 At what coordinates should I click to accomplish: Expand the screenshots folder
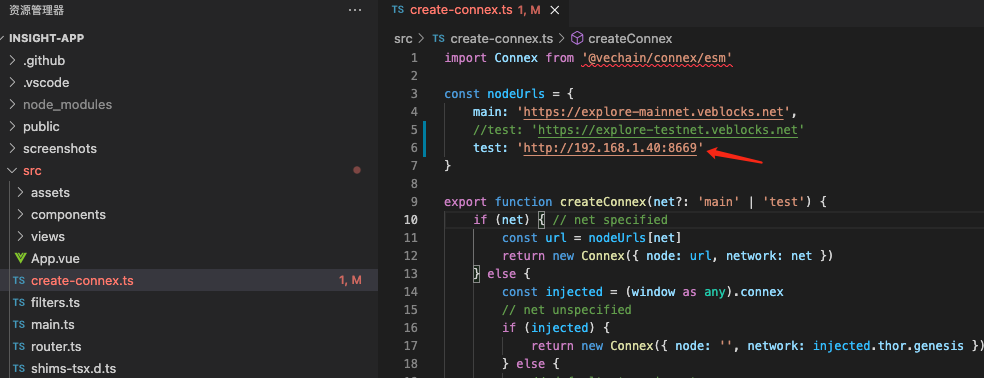tap(60, 149)
